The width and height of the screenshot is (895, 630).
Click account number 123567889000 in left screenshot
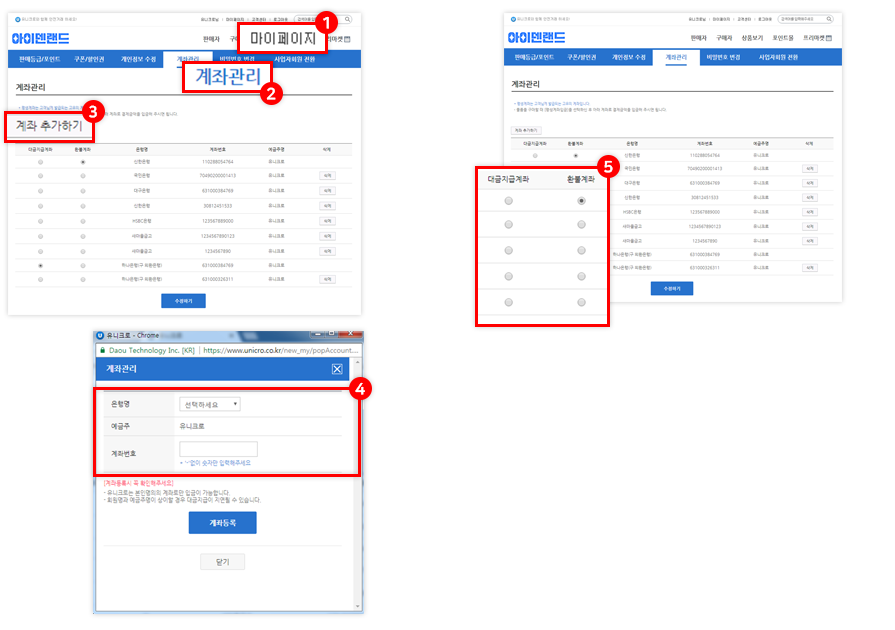pos(218,221)
